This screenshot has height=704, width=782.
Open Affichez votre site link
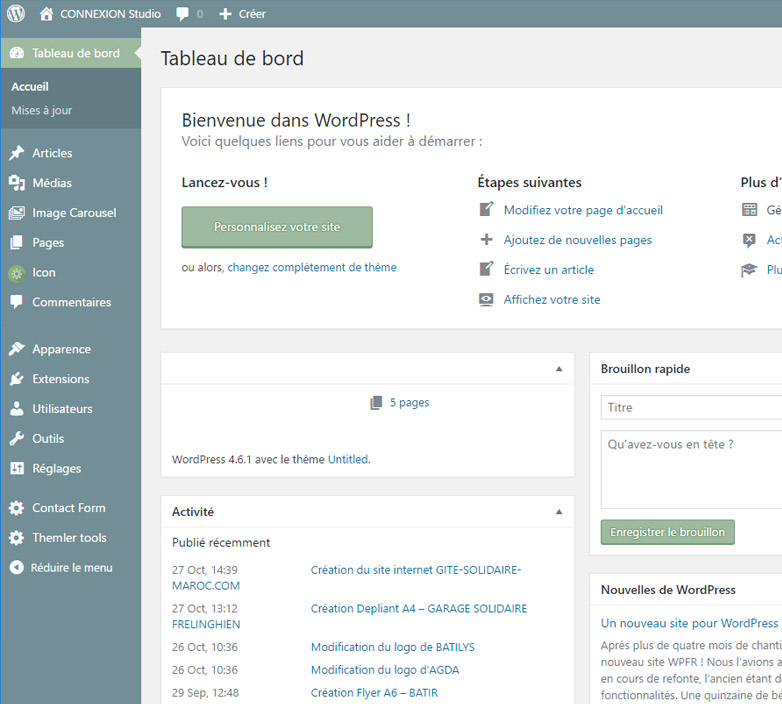pyautogui.click(x=552, y=300)
